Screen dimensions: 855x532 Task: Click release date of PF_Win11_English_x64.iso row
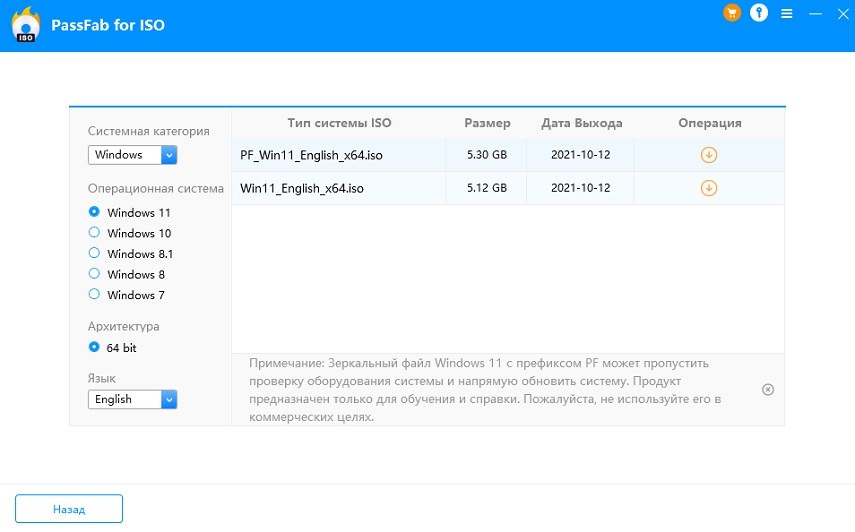click(580, 155)
